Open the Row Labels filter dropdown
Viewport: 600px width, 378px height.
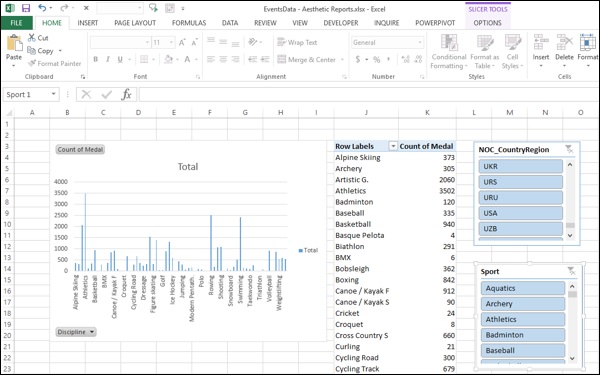click(x=393, y=146)
